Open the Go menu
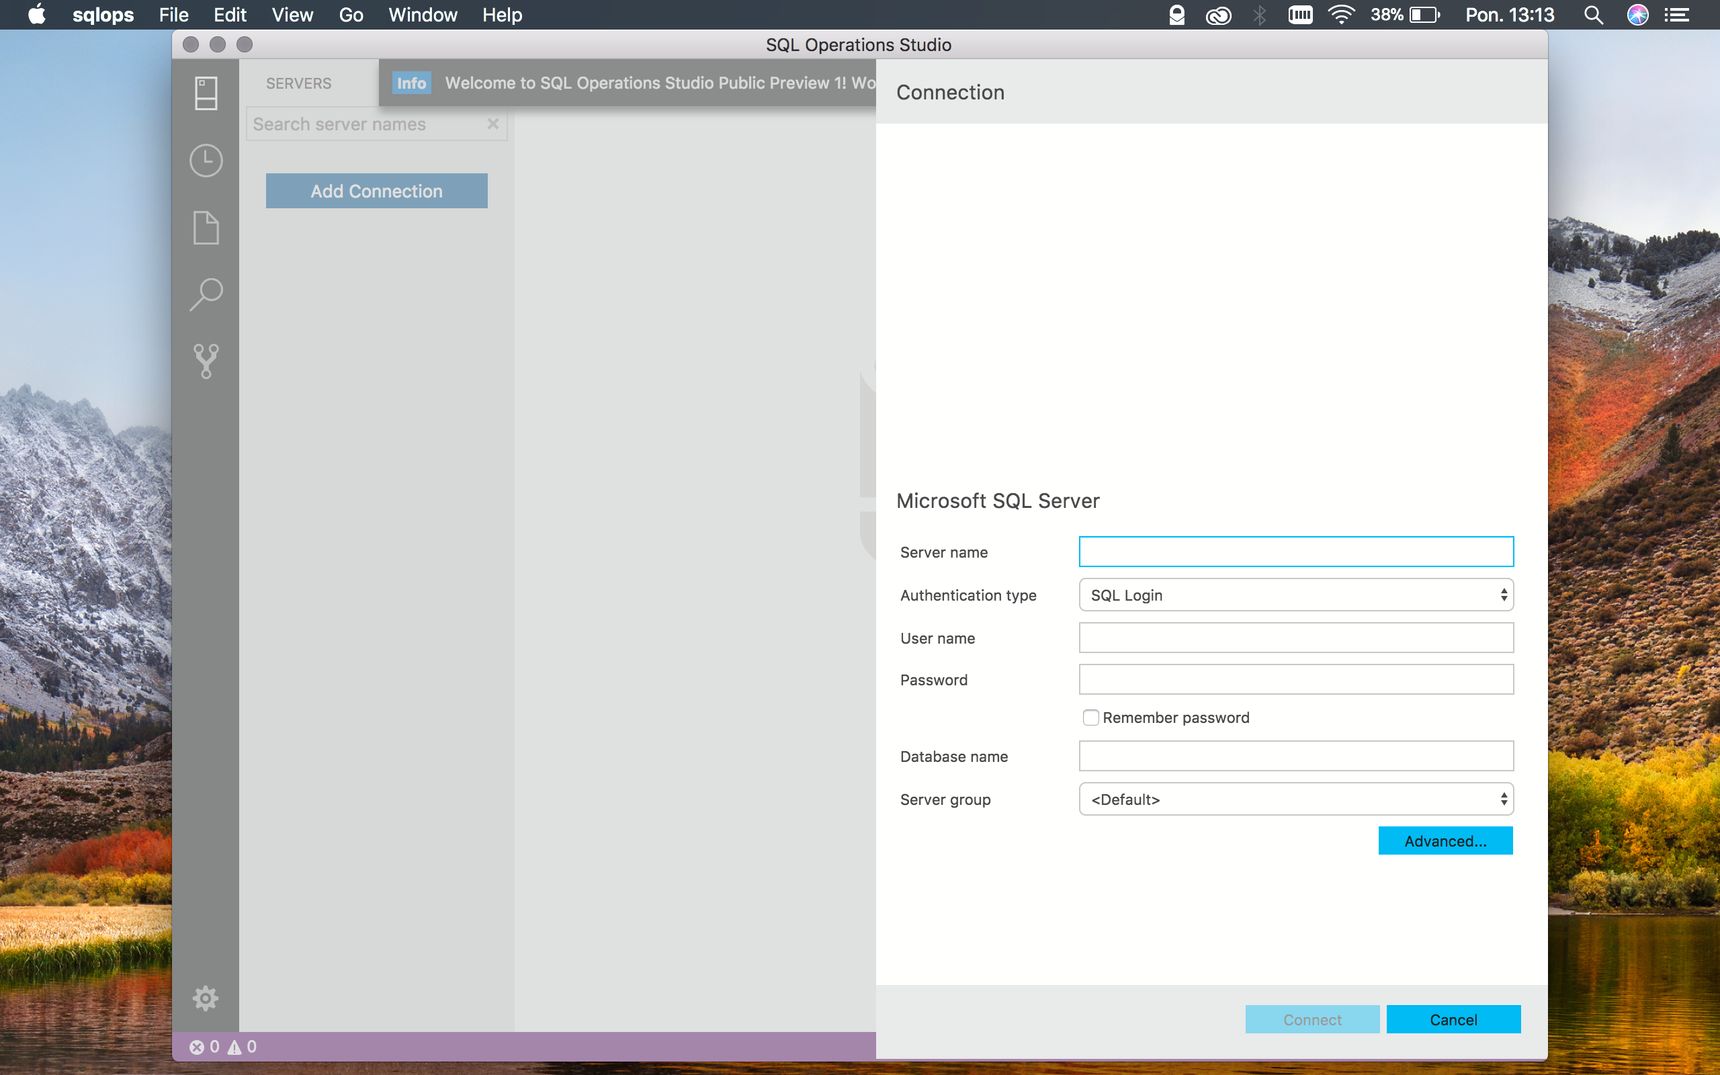This screenshot has width=1720, height=1075. [x=351, y=15]
